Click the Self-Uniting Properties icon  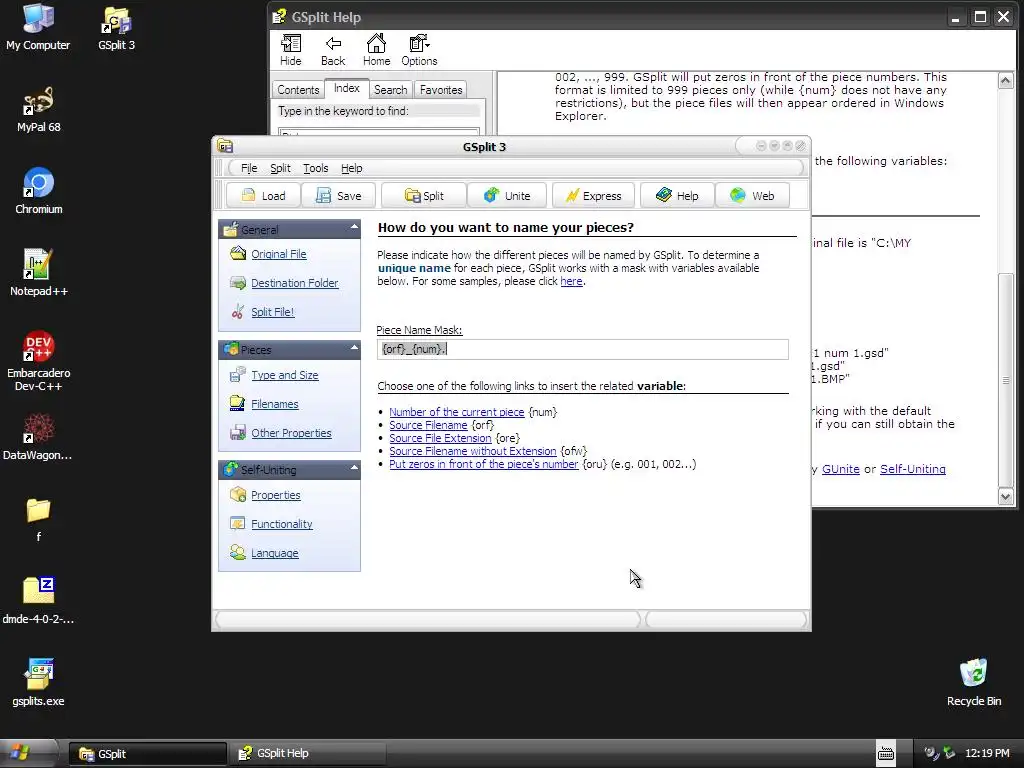coord(238,494)
